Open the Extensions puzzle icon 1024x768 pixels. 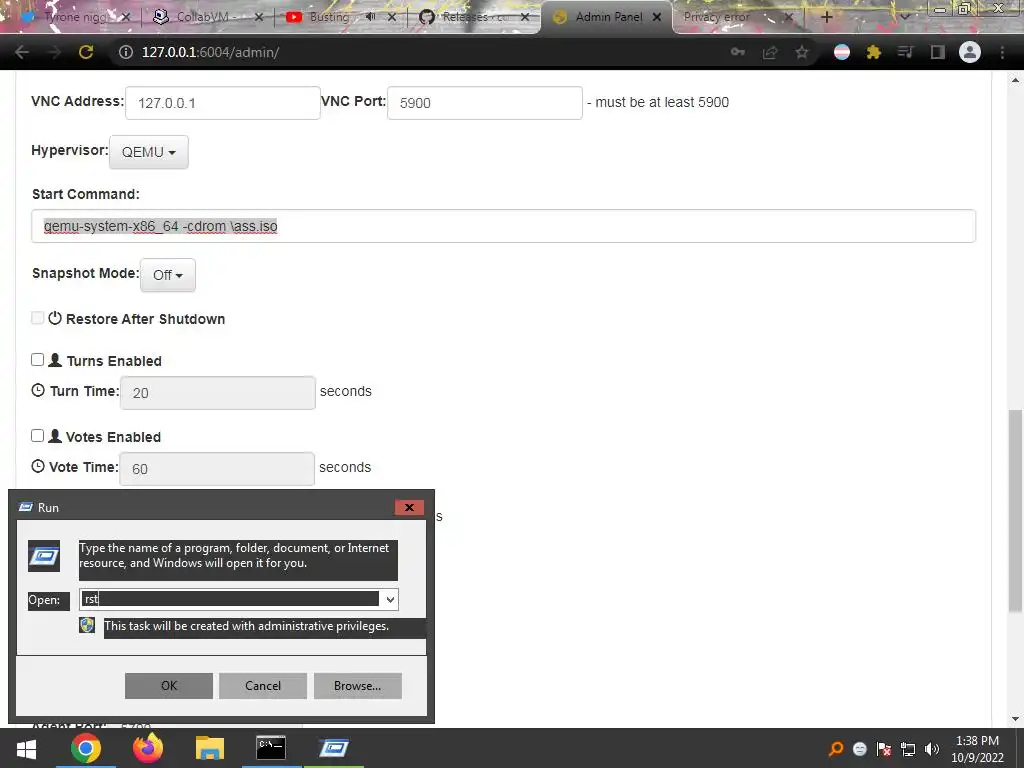pyautogui.click(x=874, y=52)
